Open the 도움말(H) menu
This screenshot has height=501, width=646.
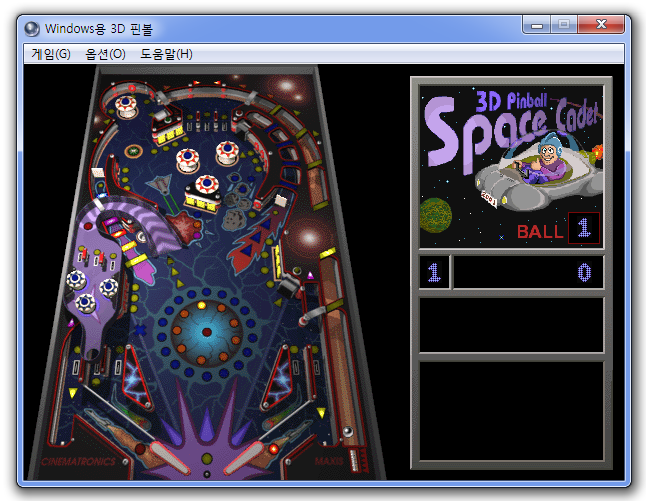point(166,54)
